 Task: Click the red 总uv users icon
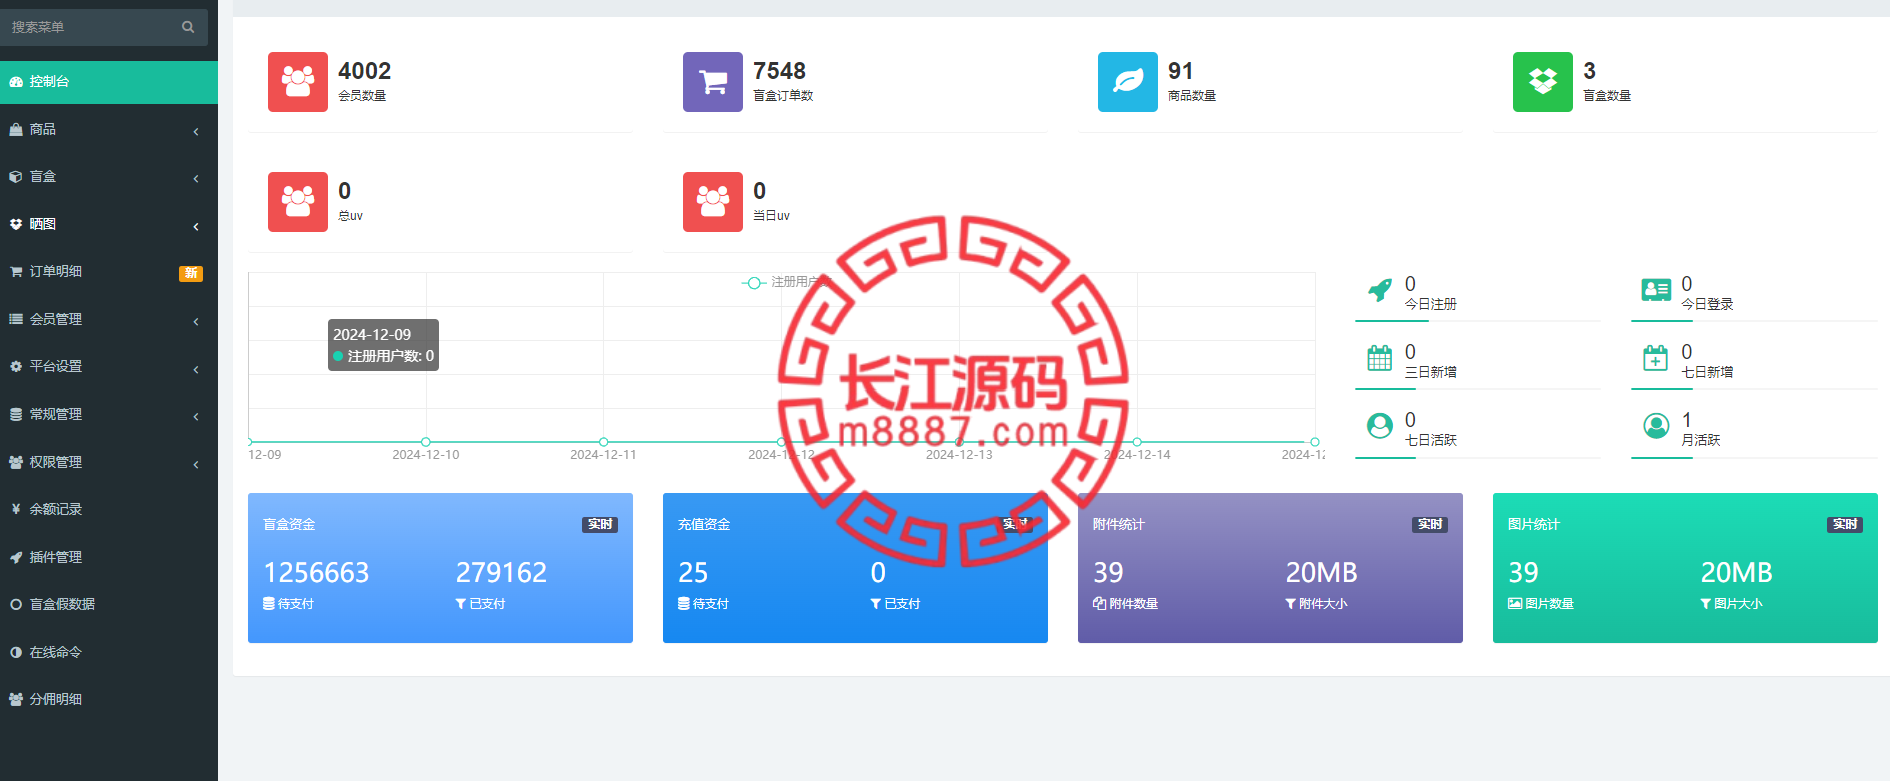click(298, 202)
